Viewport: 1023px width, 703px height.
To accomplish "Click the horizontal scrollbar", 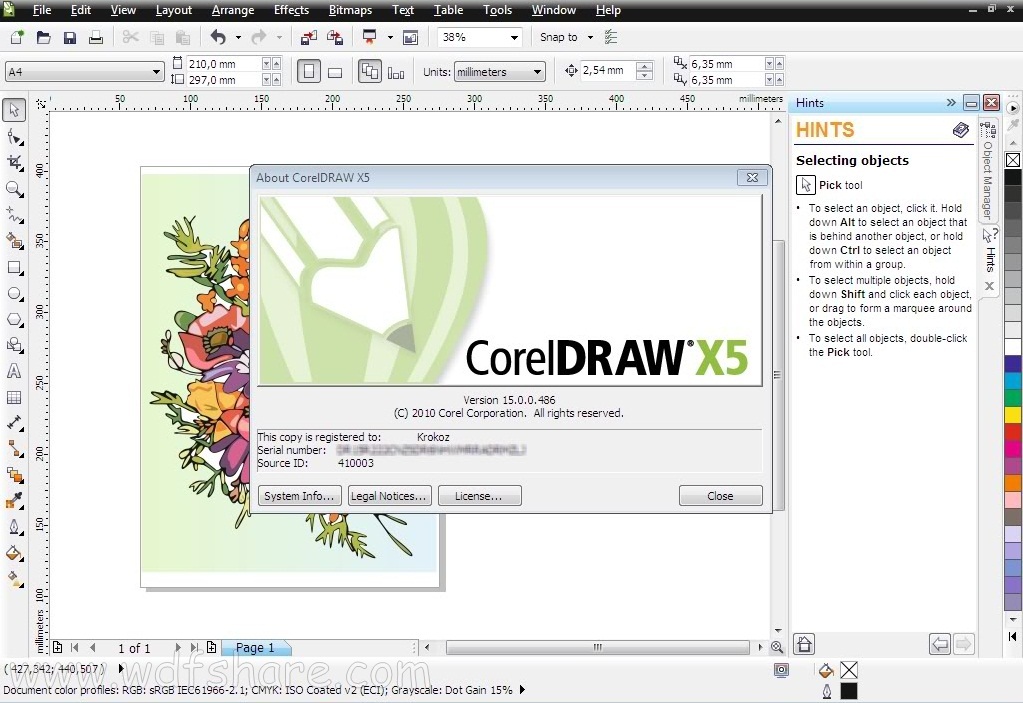I will 597,648.
